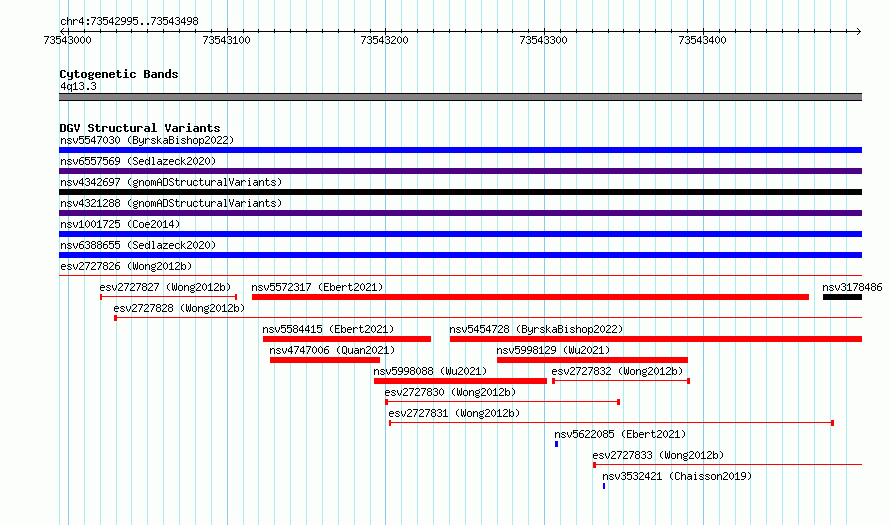Click the 73543100 ruler position label

[x=226, y=40]
